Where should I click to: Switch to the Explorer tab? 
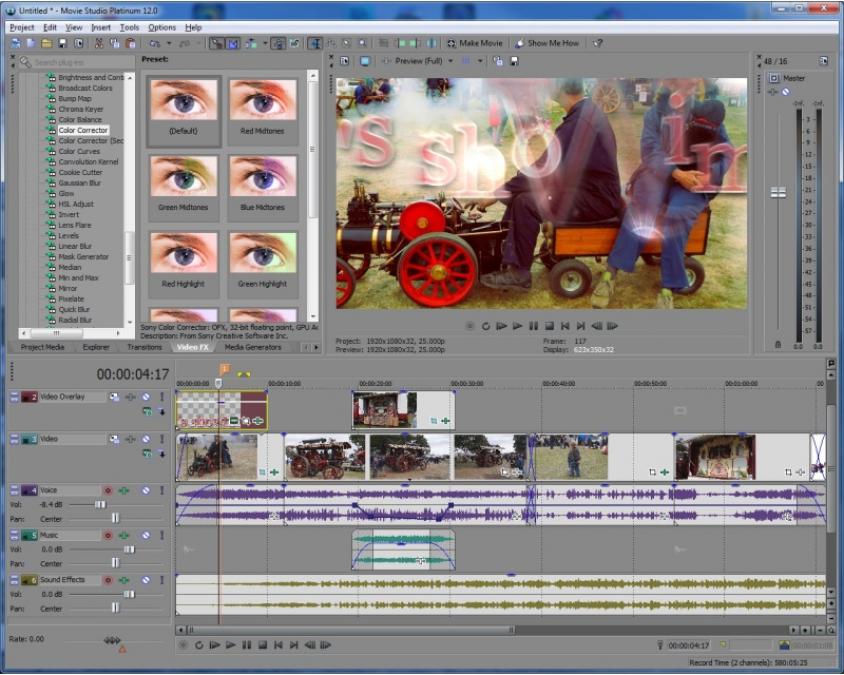pos(96,347)
